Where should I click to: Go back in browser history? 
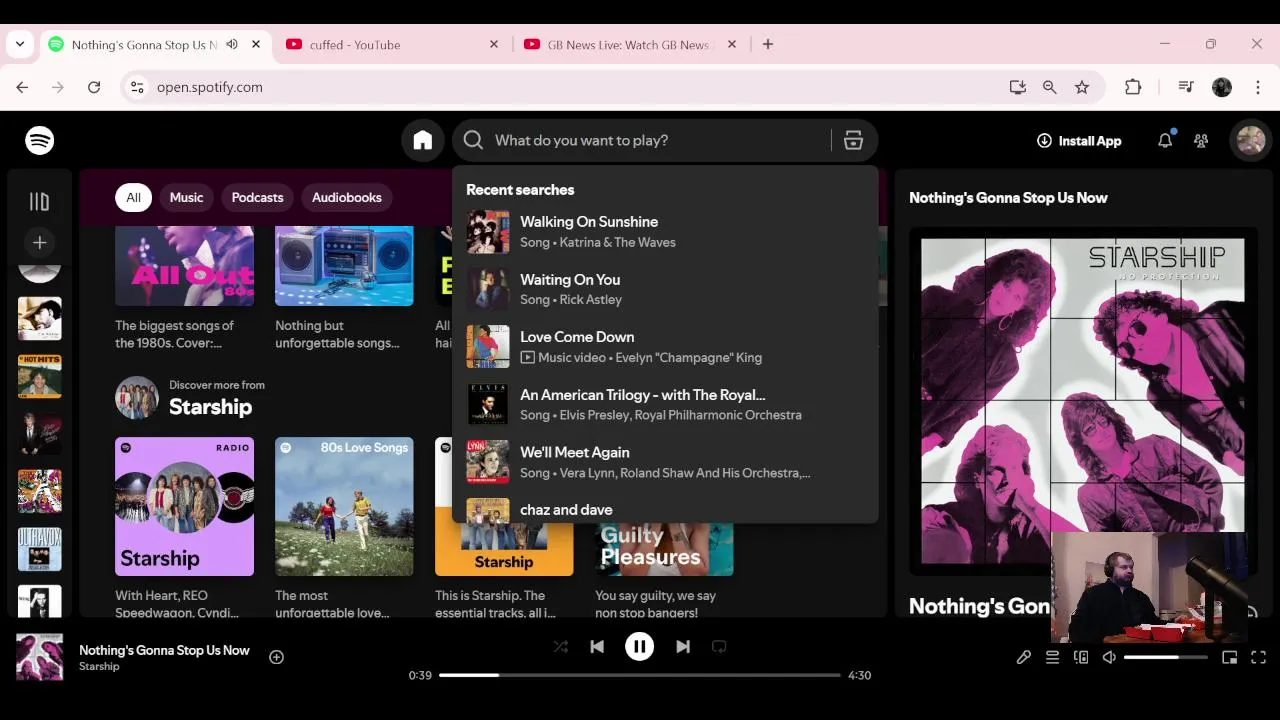point(22,88)
